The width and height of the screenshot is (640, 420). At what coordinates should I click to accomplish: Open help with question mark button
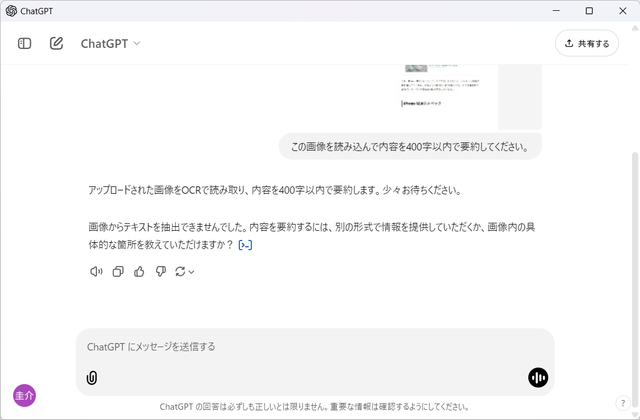click(623, 403)
